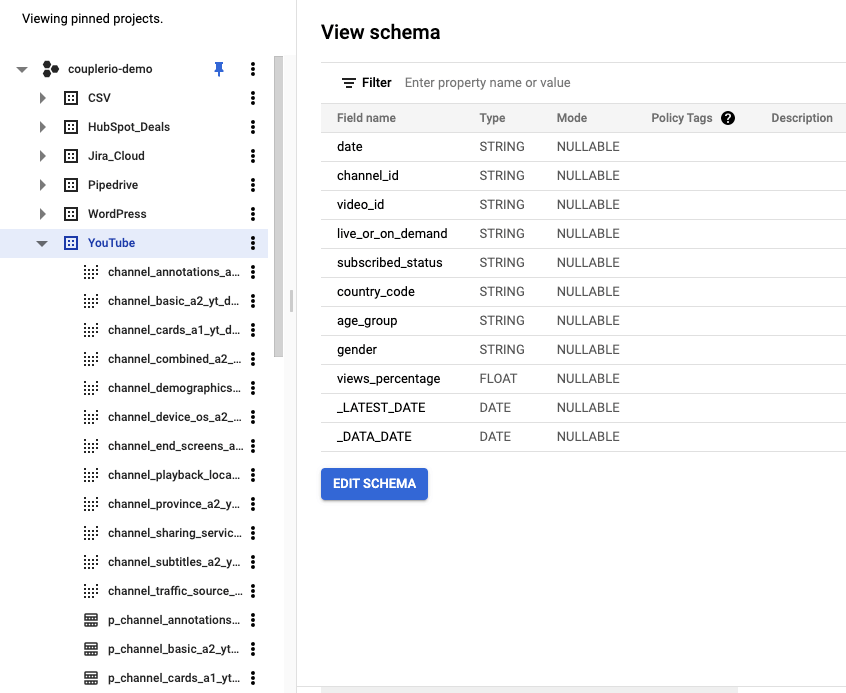The width and height of the screenshot is (846, 693).
Task: Open actions menu for p_channel_basic_a2 table
Action: [253, 649]
